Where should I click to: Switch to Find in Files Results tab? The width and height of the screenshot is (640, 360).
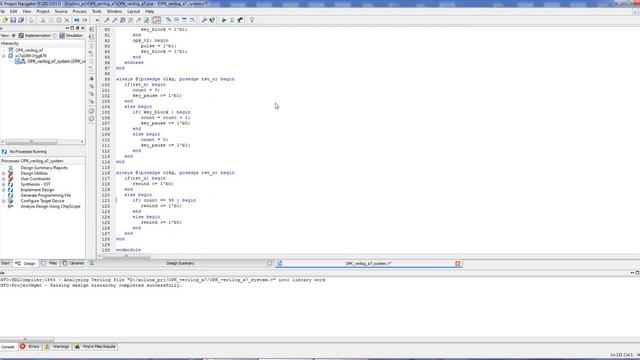[95, 347]
